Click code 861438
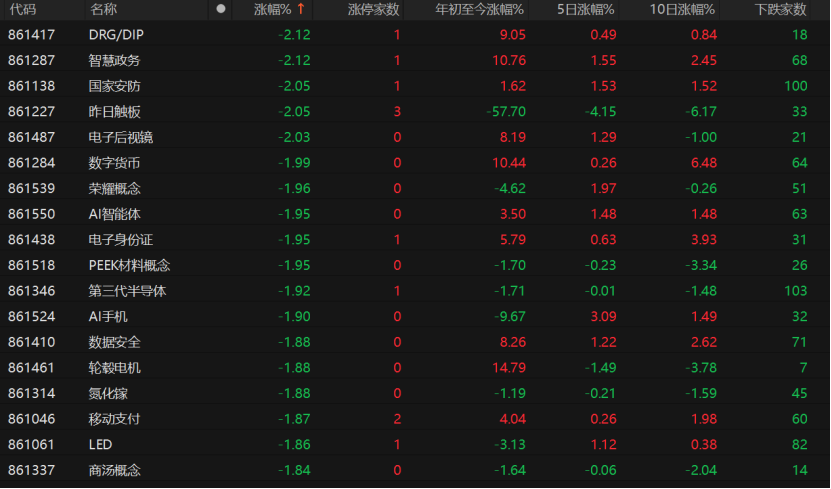The image size is (831, 489). click(x=31, y=239)
